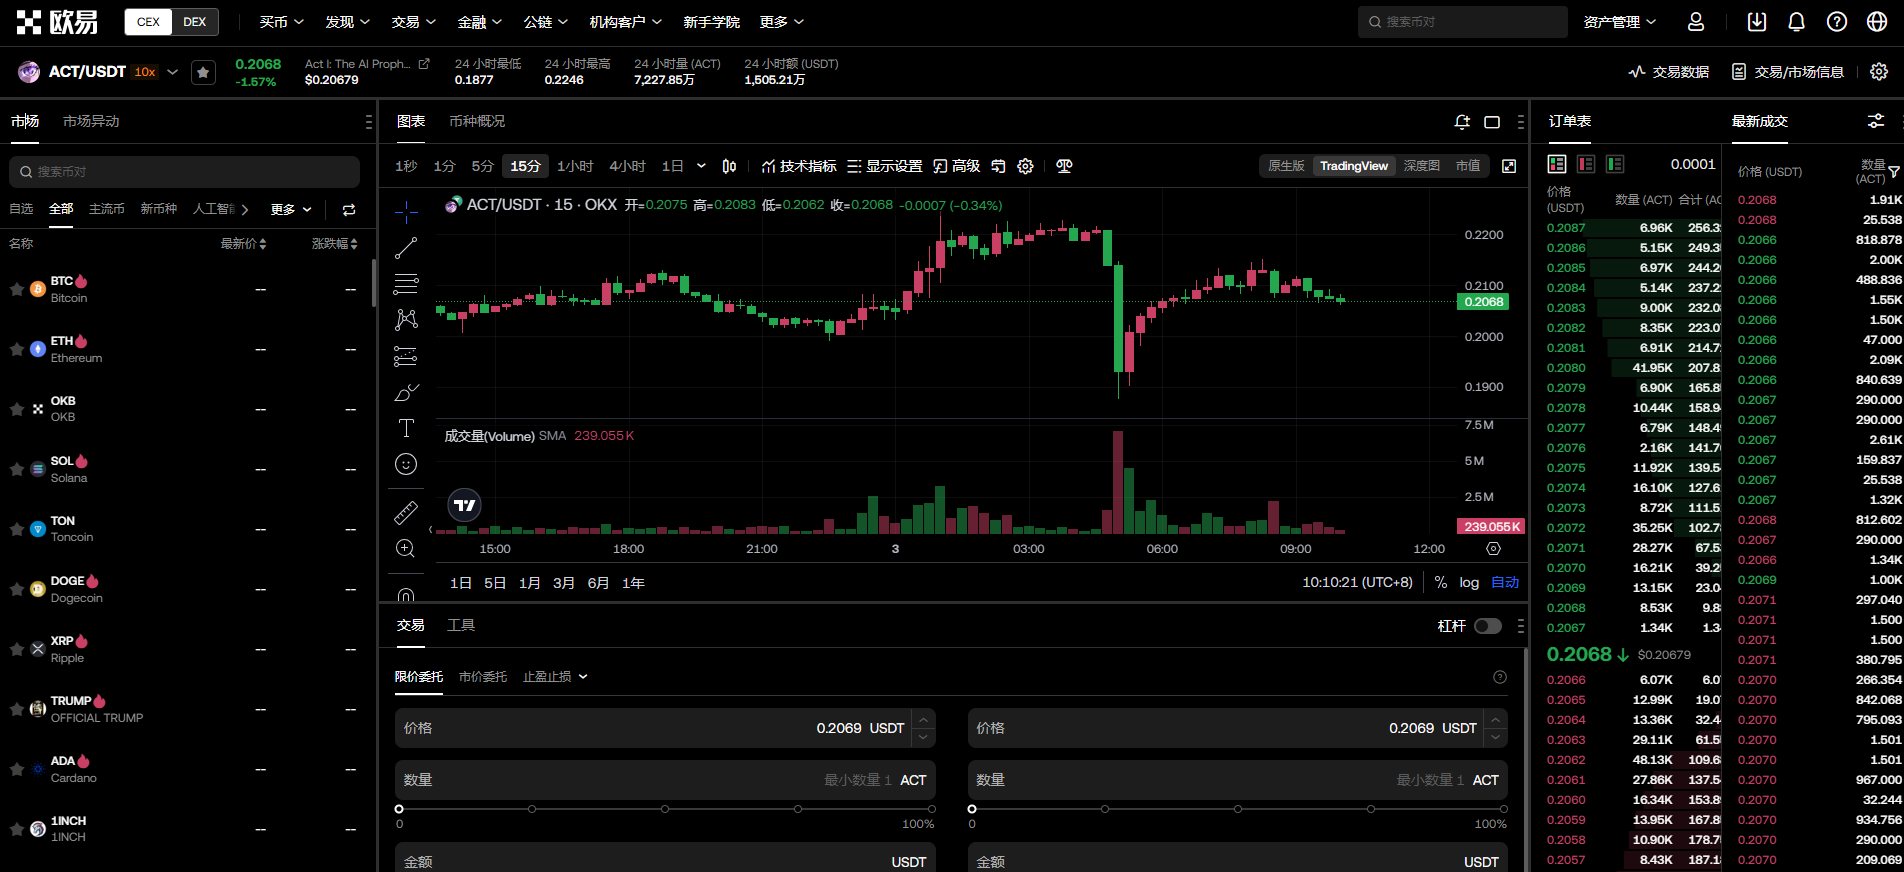Toggle the log scale option
This screenshot has height=872, width=1904.
tap(1469, 582)
